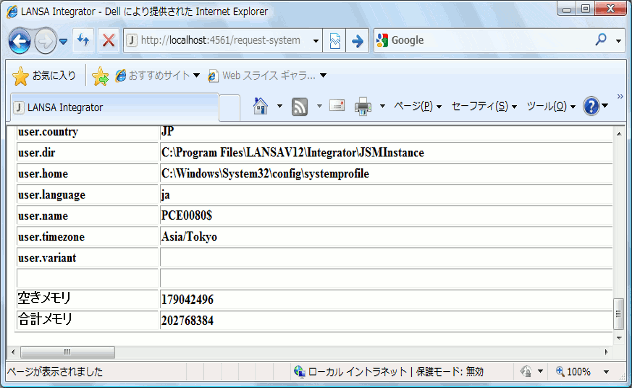Expand the おすすめサイト dropdown arrow

point(196,75)
